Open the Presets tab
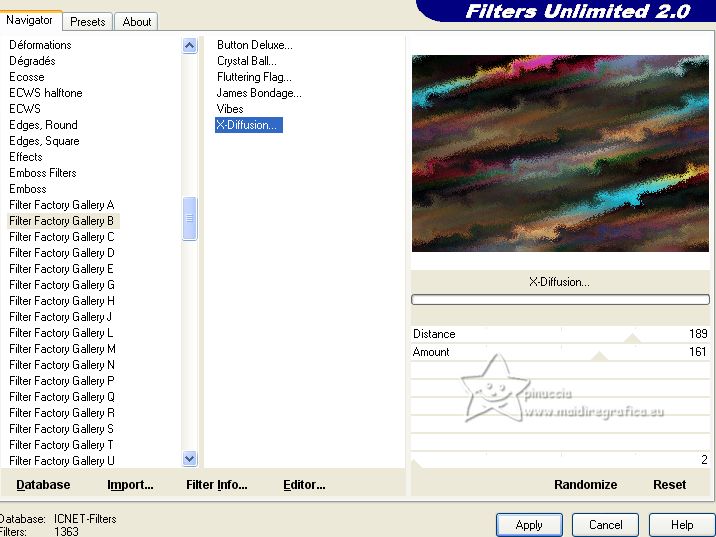The width and height of the screenshot is (716, 537). click(x=88, y=21)
